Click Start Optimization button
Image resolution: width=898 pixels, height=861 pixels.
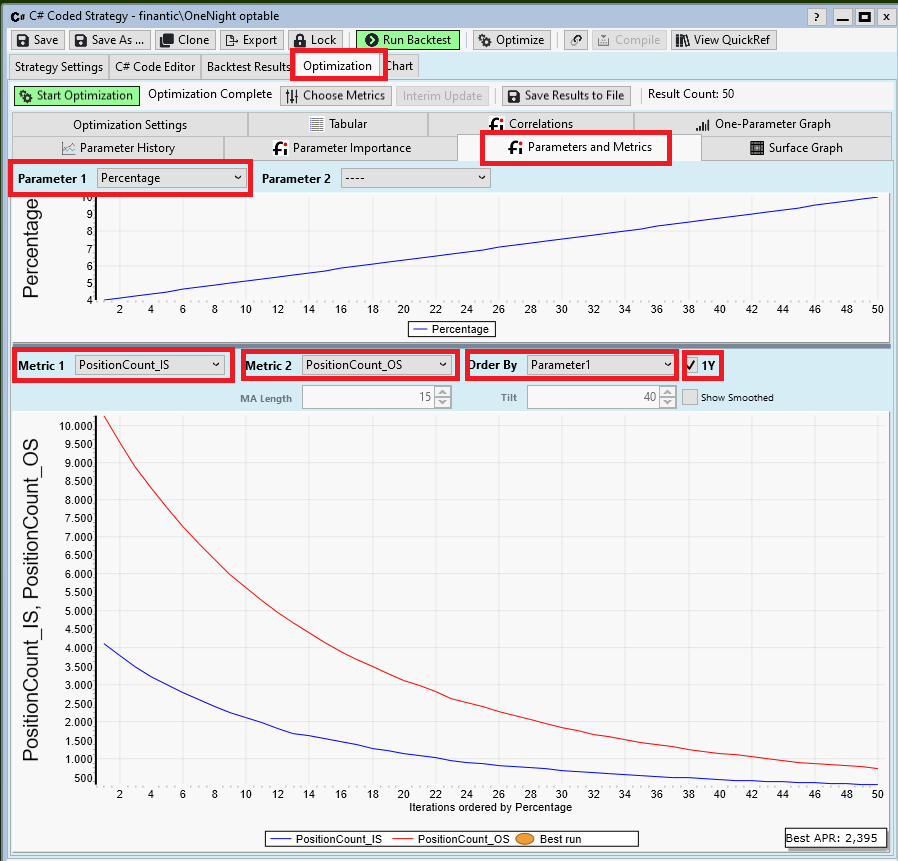76,96
